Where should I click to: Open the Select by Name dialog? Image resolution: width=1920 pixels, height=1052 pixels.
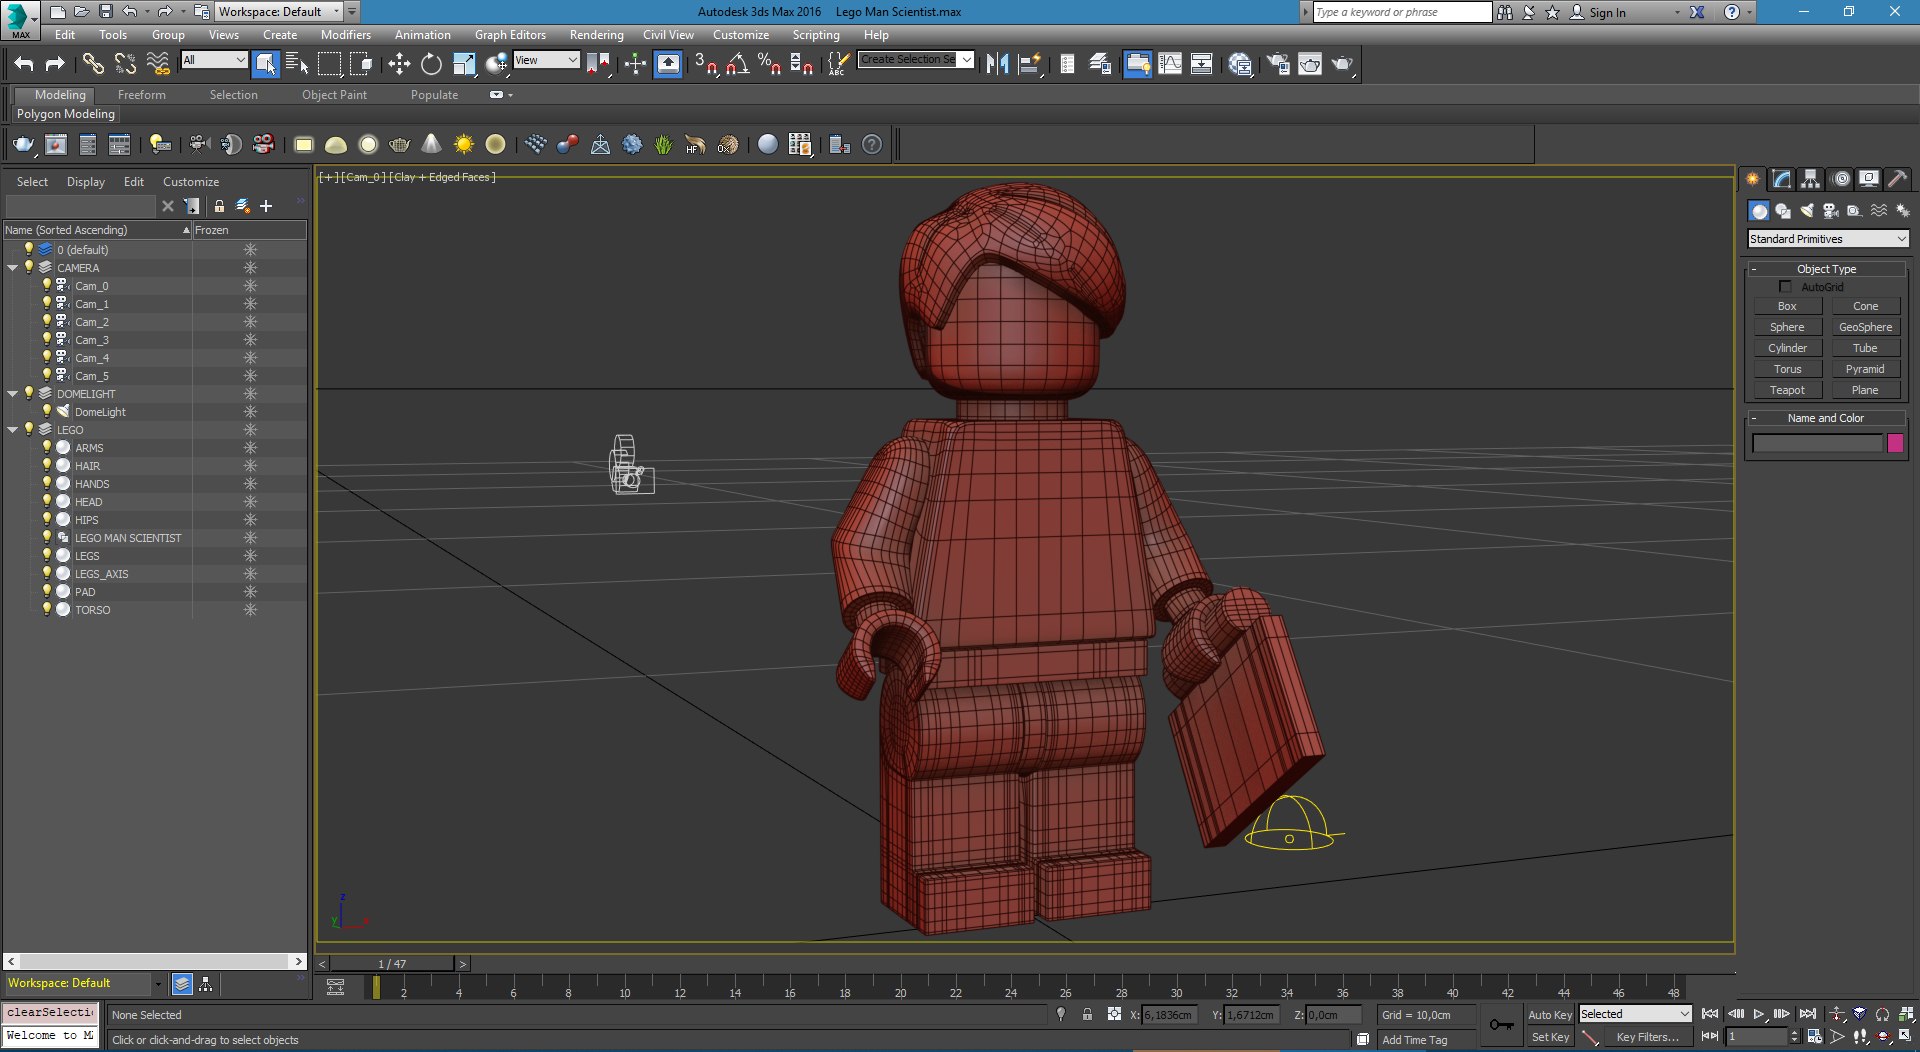pyautogui.click(x=297, y=64)
